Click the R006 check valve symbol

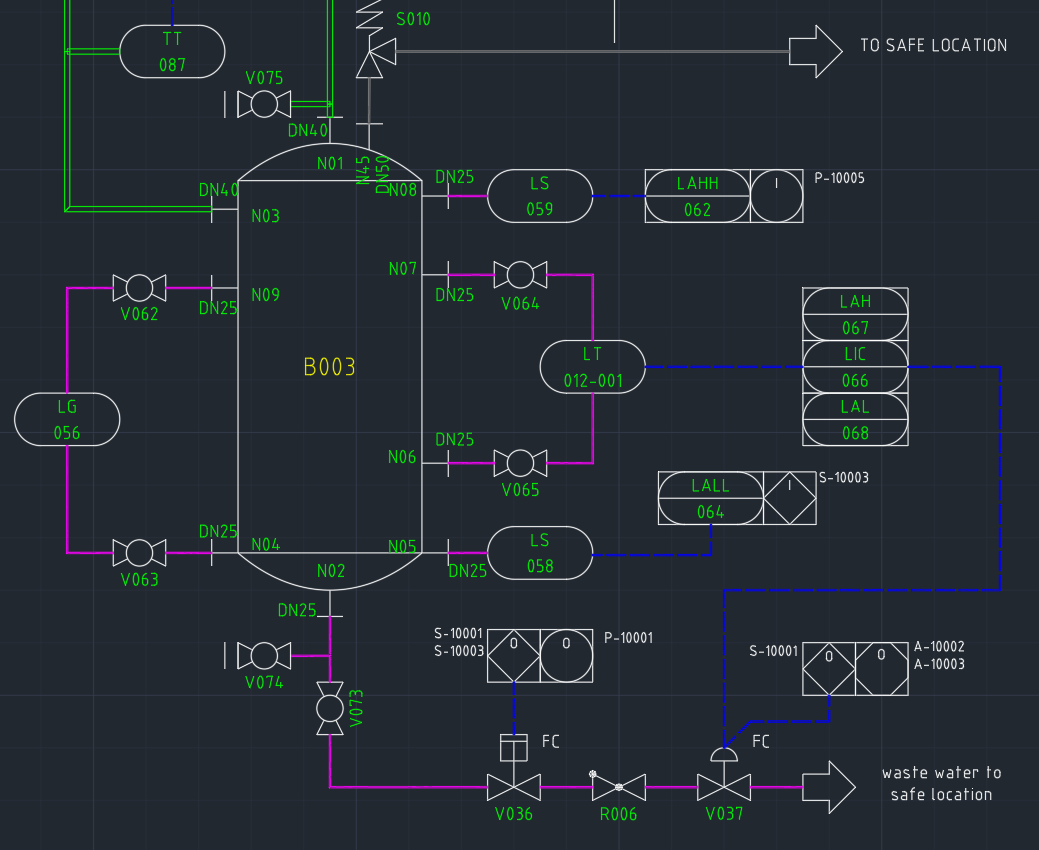tap(618, 787)
